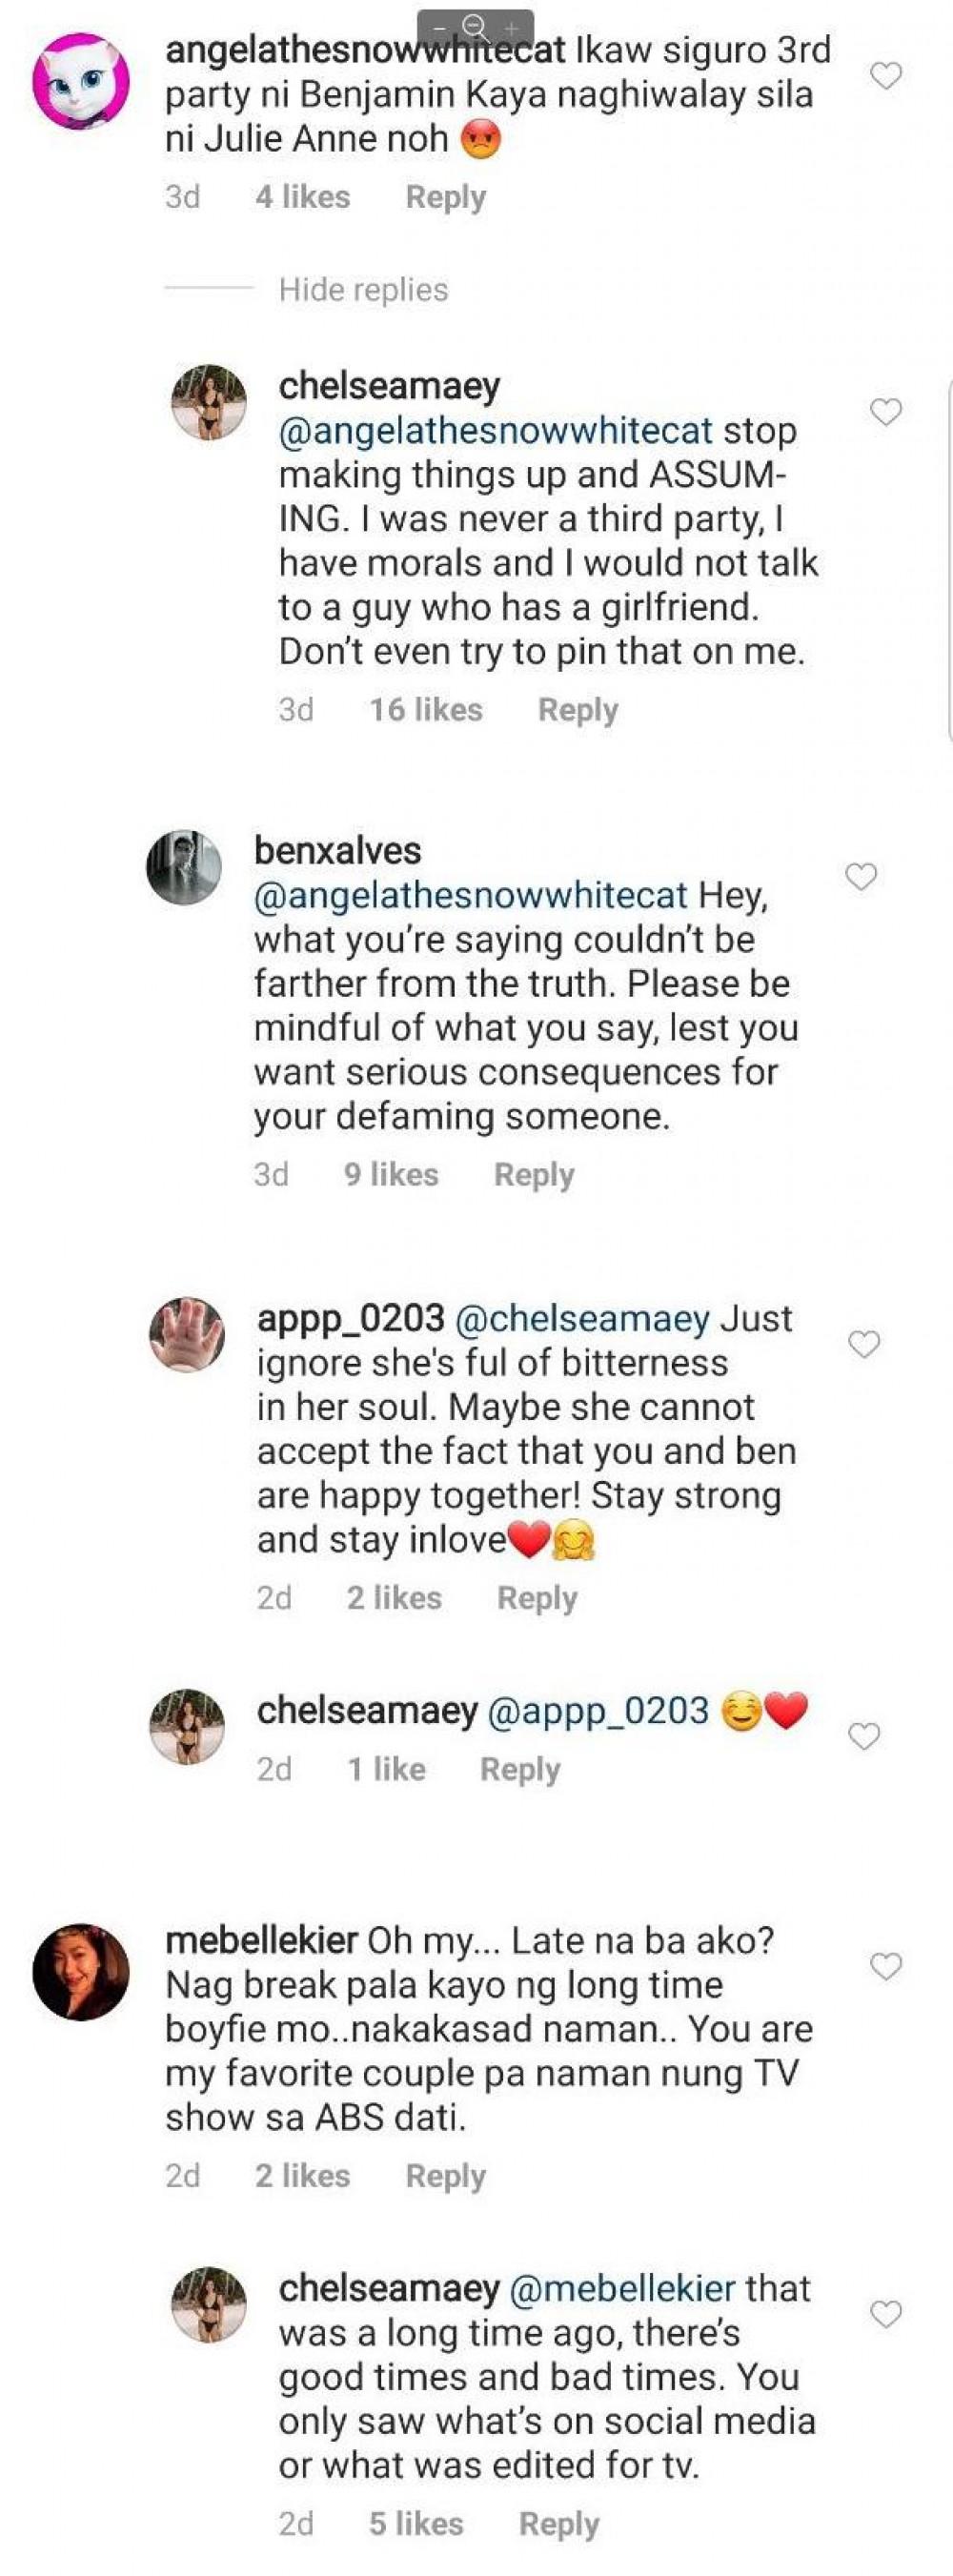Click Reply under mebellekier's comment
Image resolution: width=953 pixels, height=2576 pixels.
445,2176
